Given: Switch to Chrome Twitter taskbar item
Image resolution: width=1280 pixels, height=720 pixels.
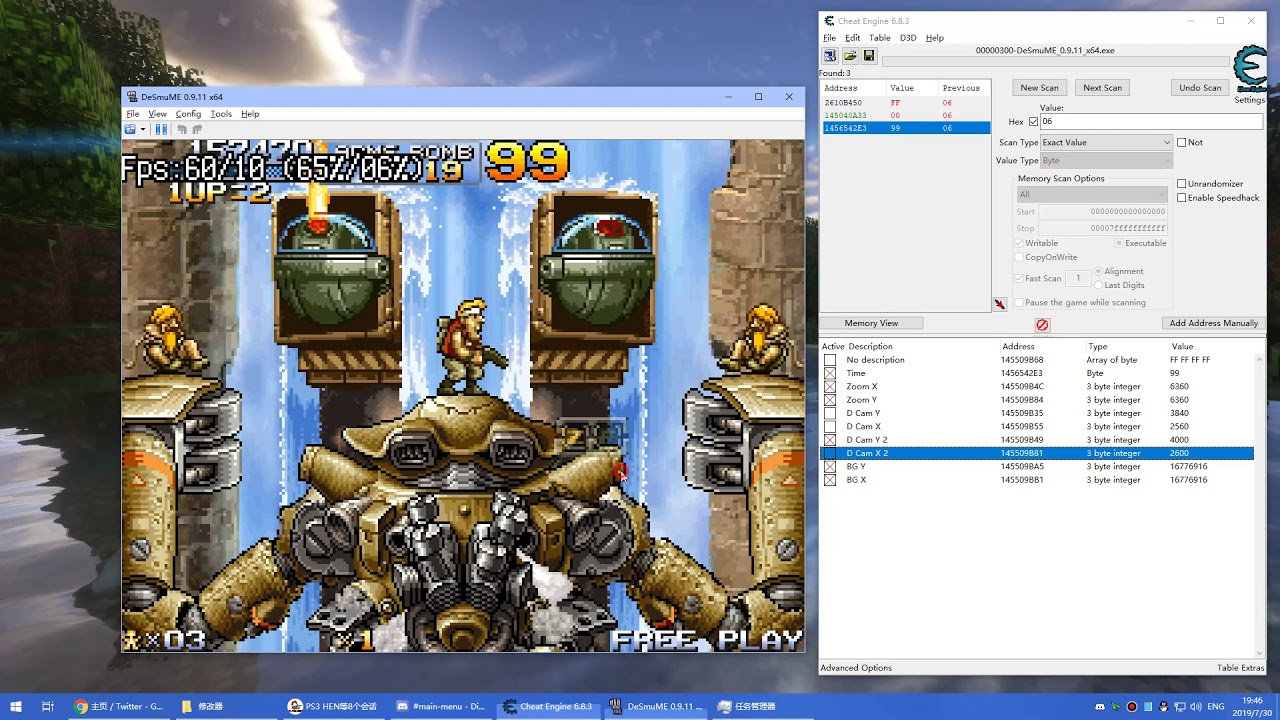Looking at the screenshot, I should [x=118, y=706].
